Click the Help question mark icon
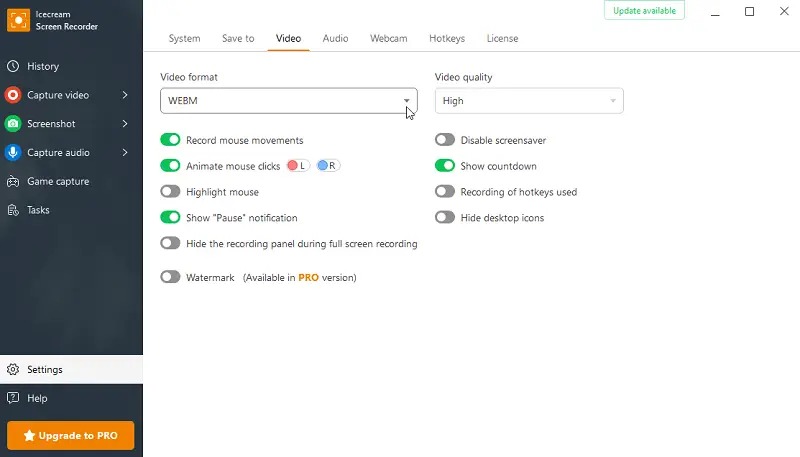The width and height of the screenshot is (800, 457). point(13,398)
